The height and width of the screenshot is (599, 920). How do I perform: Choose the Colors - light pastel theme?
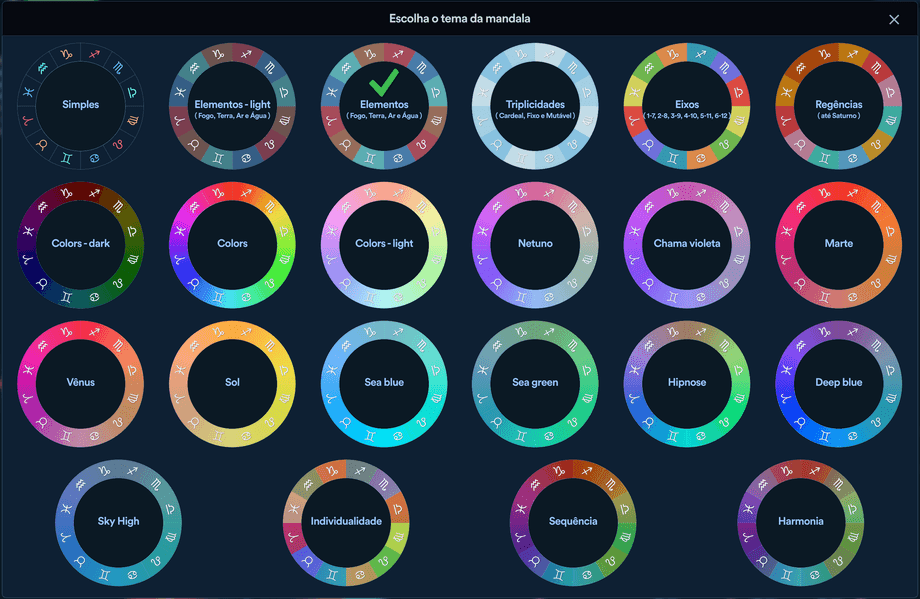click(384, 245)
